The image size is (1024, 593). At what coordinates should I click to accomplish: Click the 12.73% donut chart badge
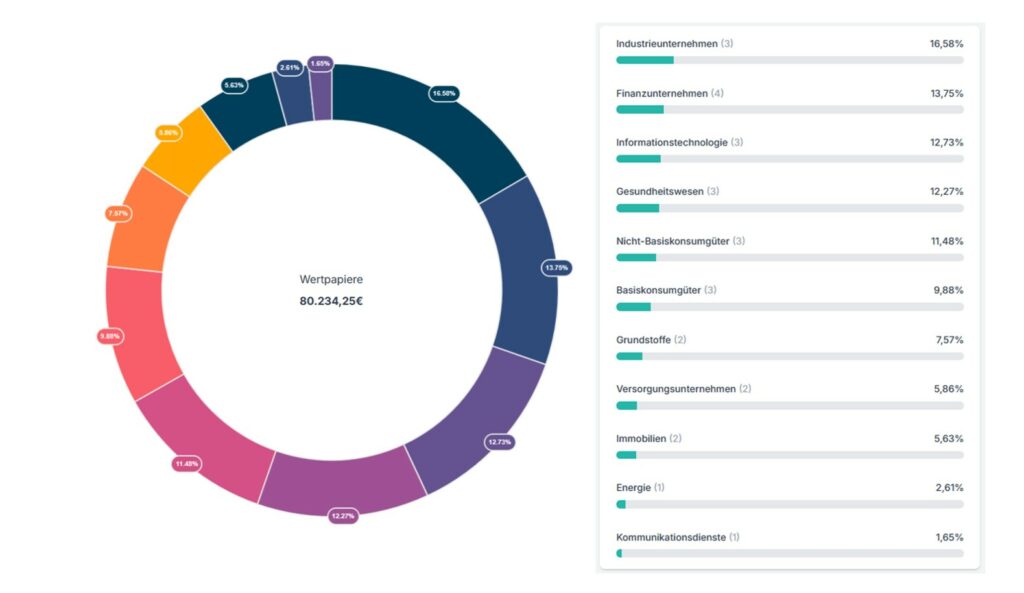tap(500, 442)
